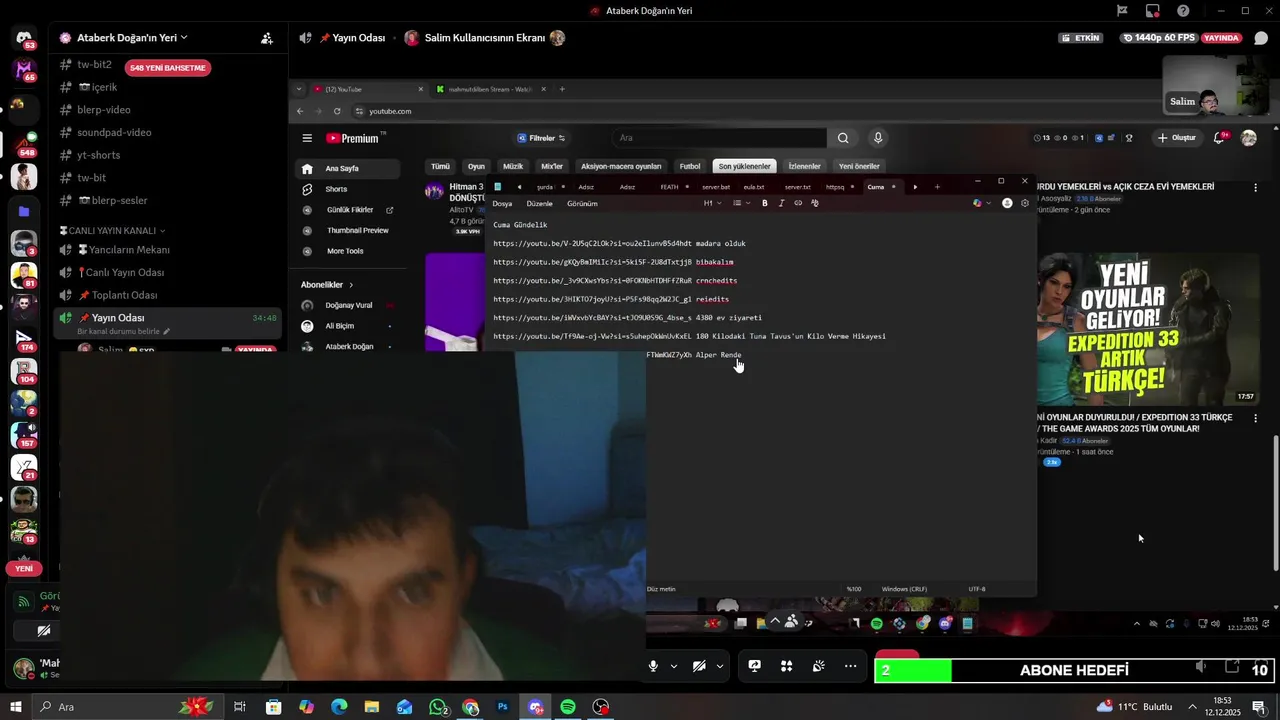Open Notepad Görünüm menu
1280x720 pixels.
(x=582, y=203)
